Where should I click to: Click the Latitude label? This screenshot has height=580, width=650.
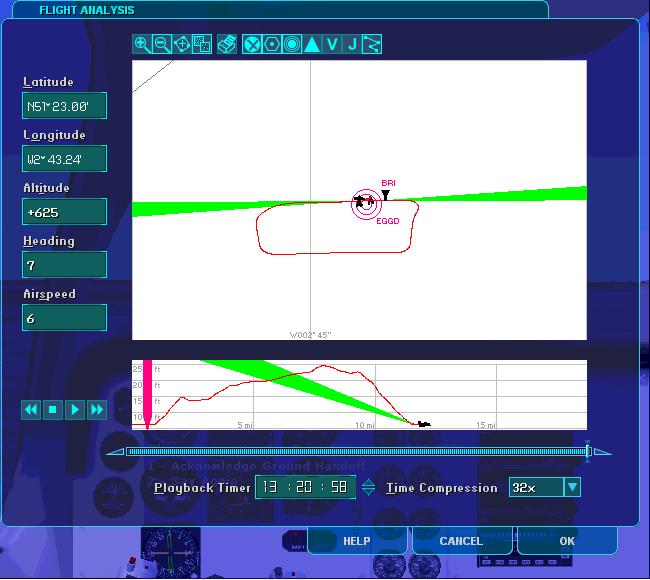point(49,82)
